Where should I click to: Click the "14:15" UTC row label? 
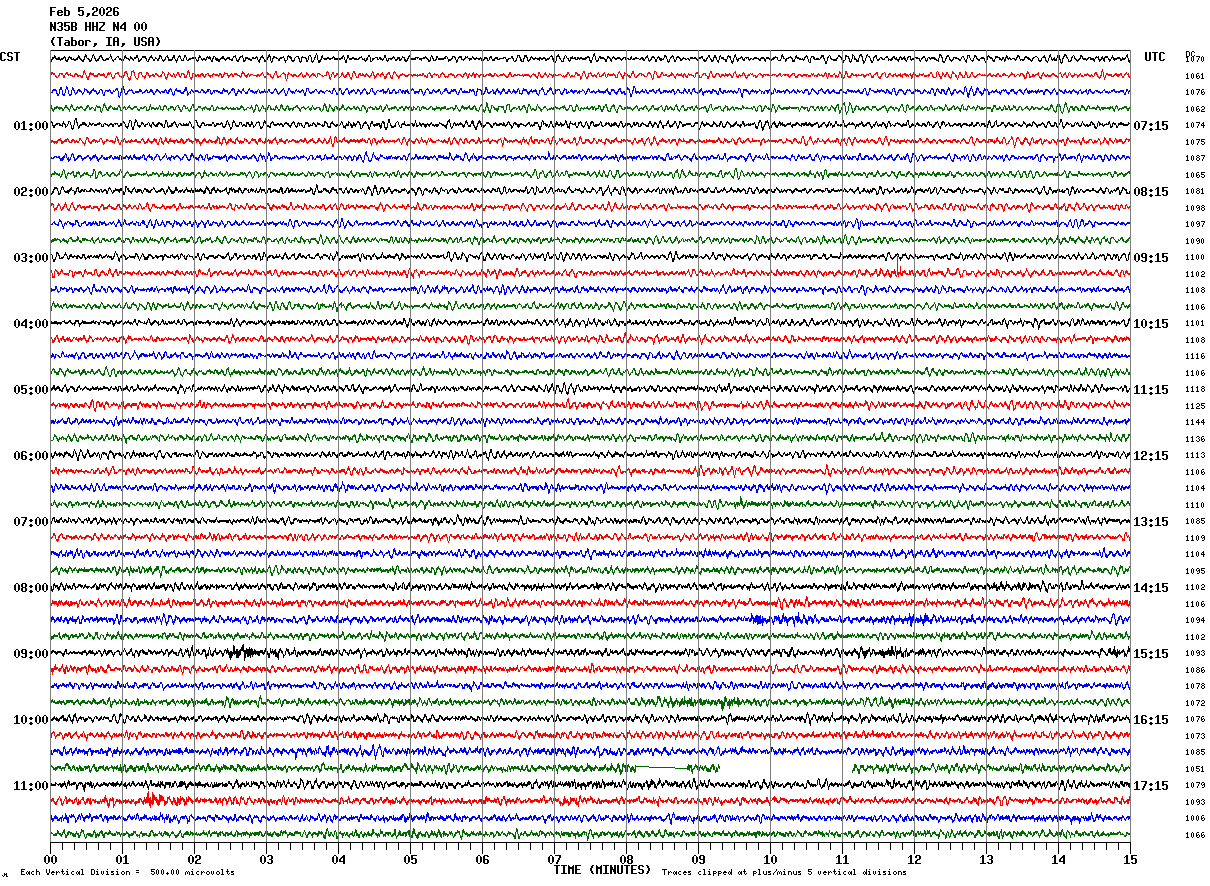(1151, 588)
